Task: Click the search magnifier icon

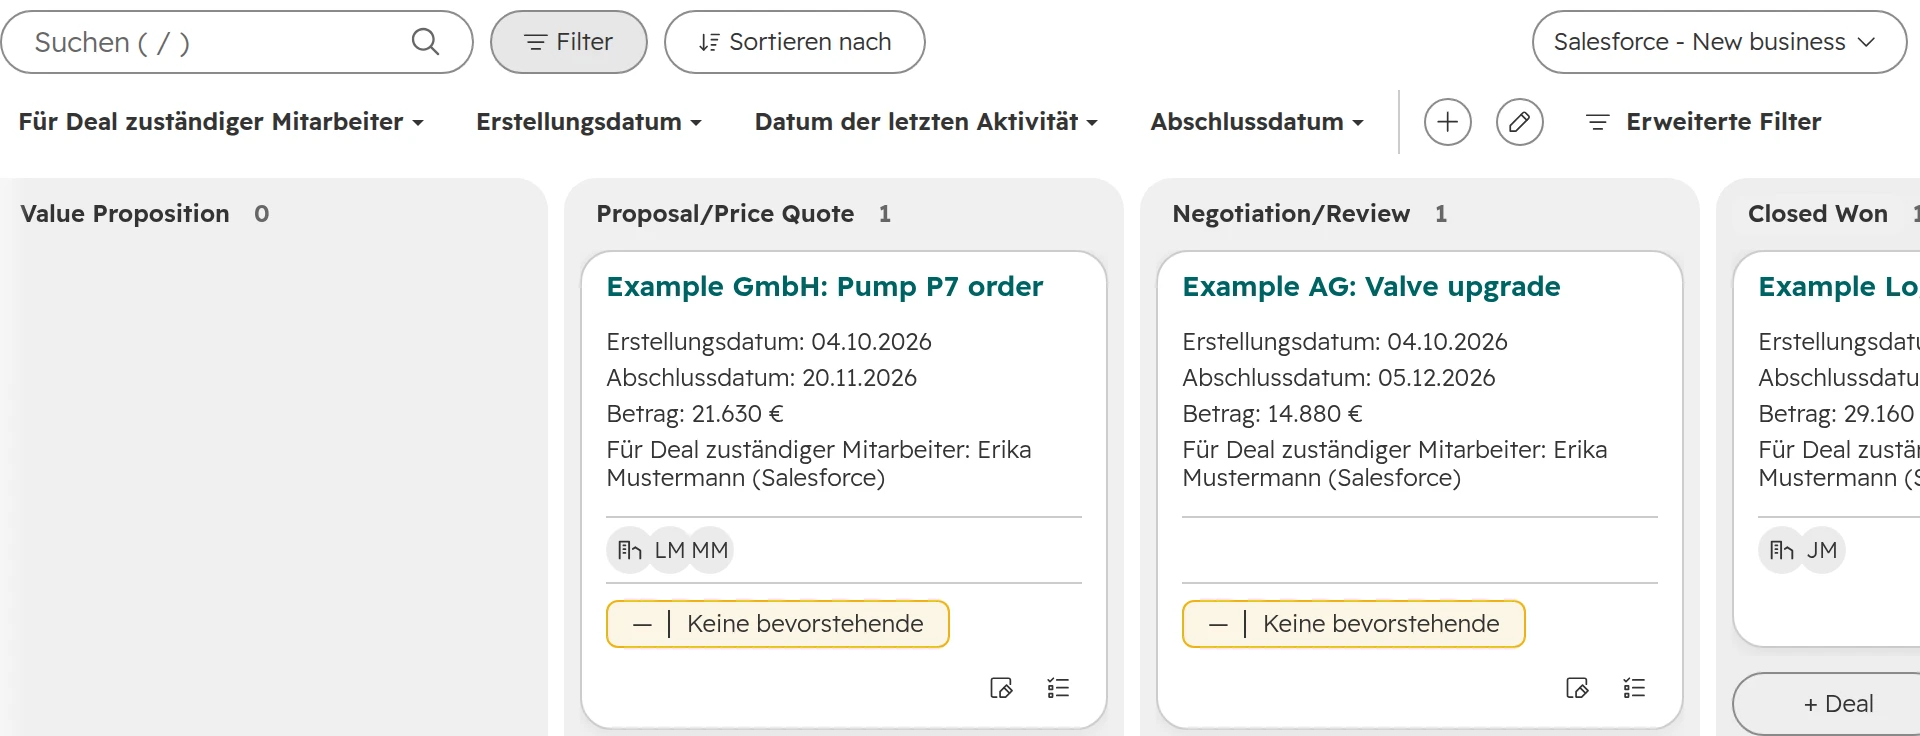Action: pyautogui.click(x=425, y=42)
